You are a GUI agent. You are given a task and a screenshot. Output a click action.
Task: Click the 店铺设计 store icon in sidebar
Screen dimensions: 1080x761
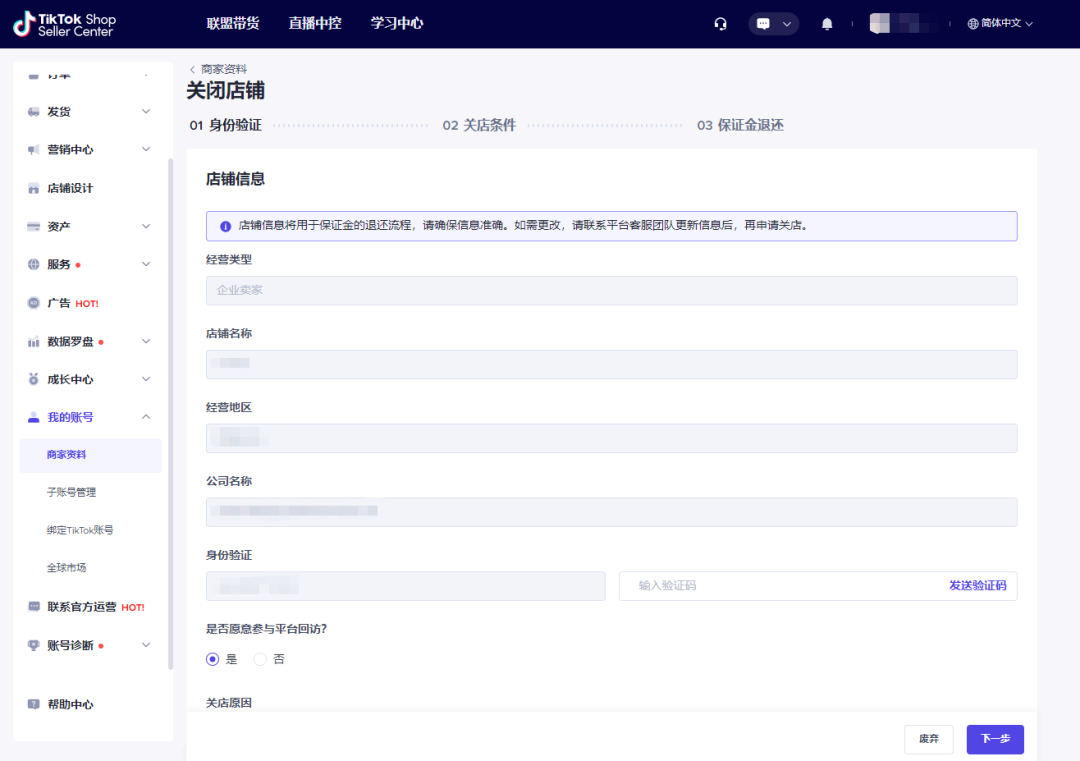pos(34,188)
